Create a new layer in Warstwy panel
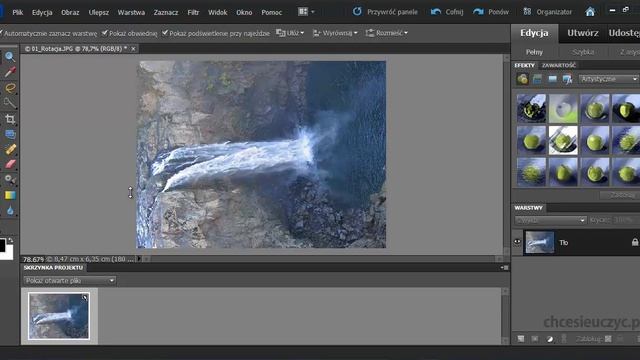 [x=521, y=339]
